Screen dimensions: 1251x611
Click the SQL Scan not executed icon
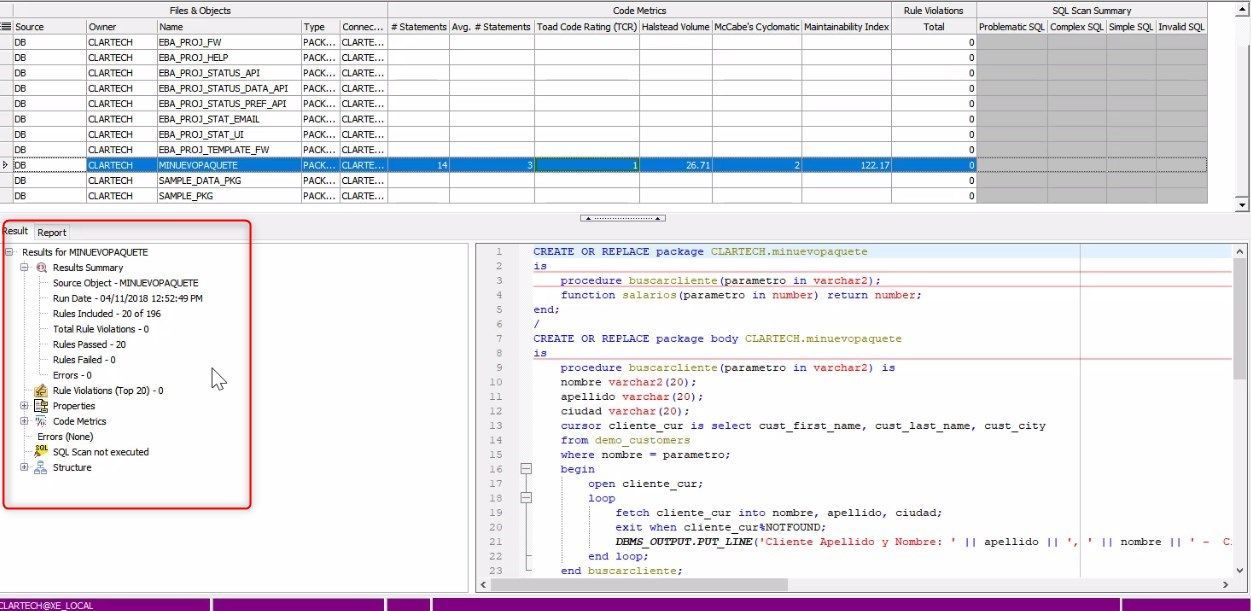point(41,452)
